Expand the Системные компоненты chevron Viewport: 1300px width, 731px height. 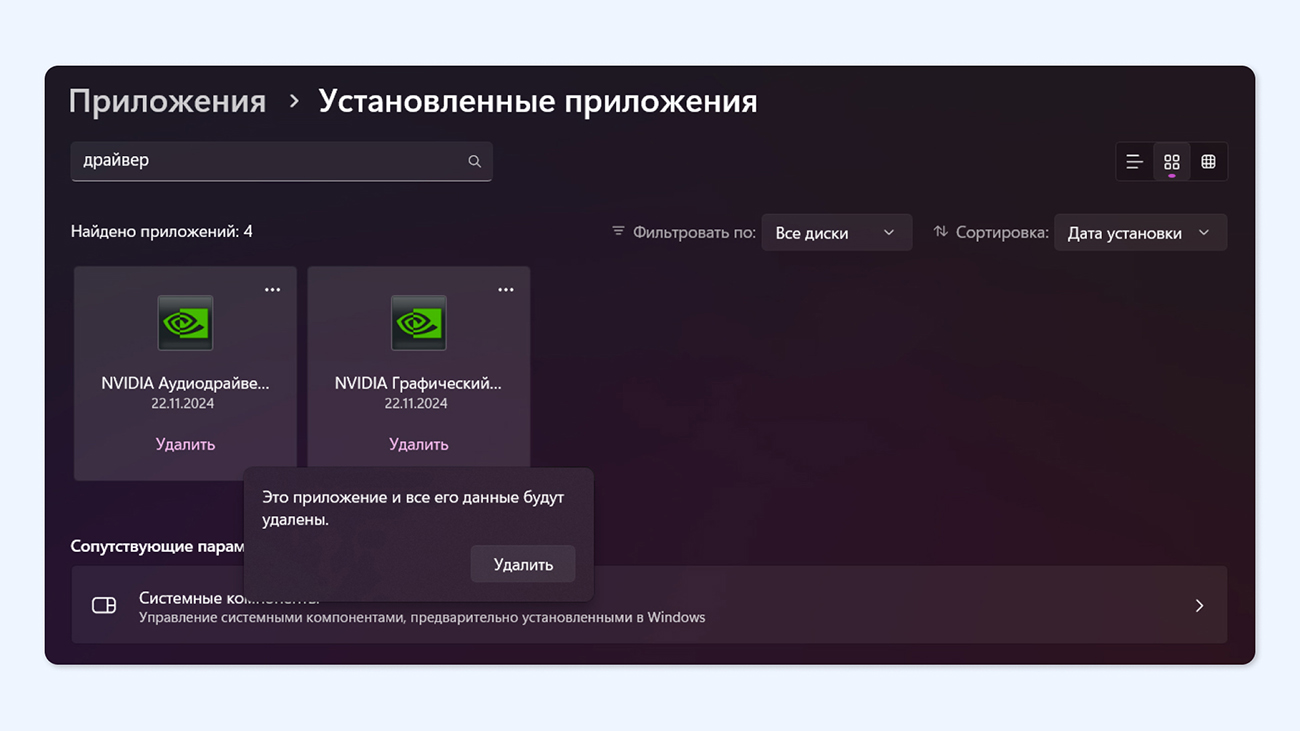pyautogui.click(x=1199, y=606)
